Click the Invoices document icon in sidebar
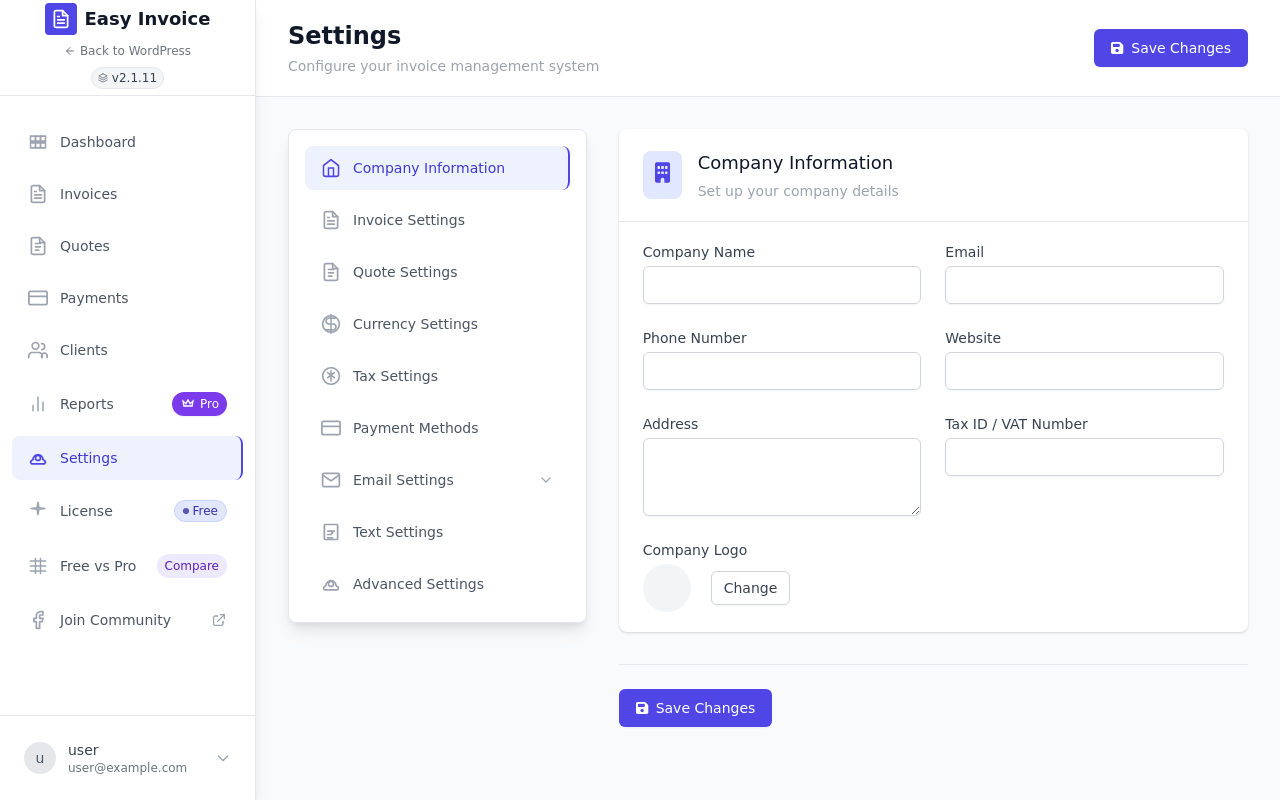Screen dimensions: 1280x800 [38, 194]
